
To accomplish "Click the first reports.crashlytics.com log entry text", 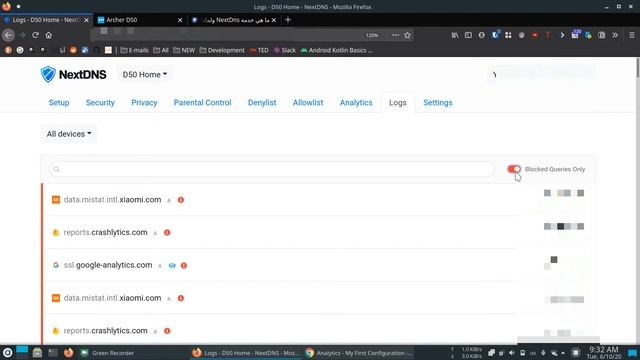I will [x=105, y=232].
